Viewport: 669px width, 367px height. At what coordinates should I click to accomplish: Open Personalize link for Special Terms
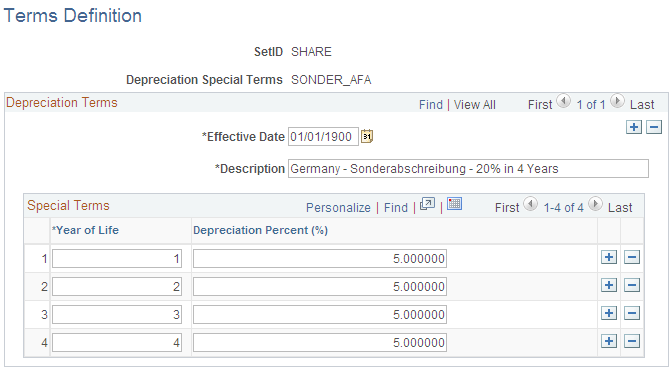tap(338, 208)
